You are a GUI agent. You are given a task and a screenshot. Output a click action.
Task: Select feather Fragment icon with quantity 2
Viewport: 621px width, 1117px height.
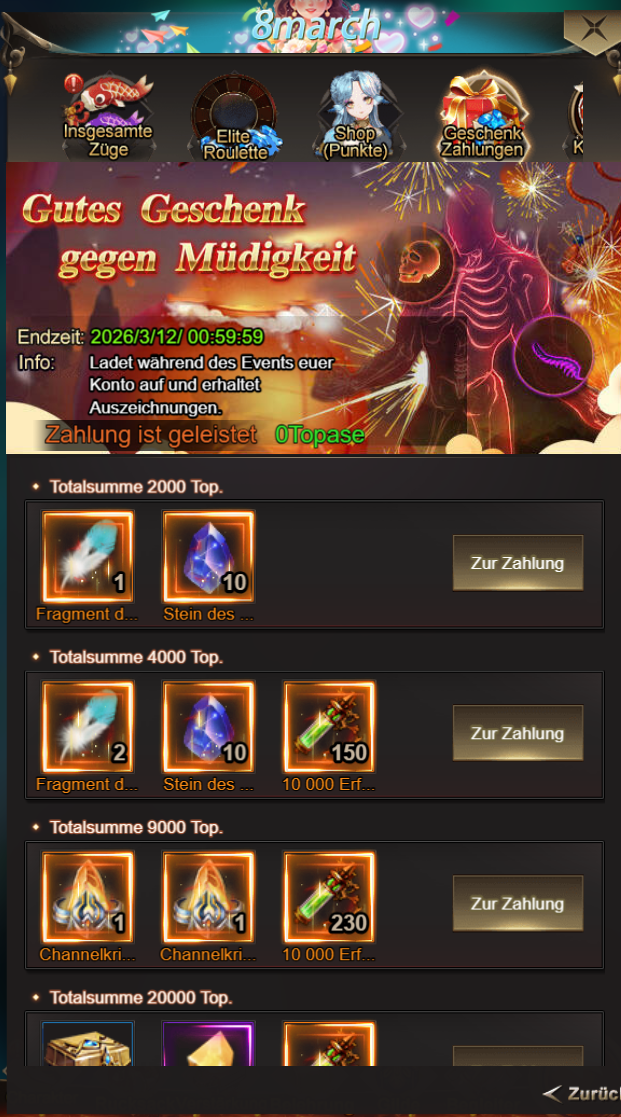click(88, 727)
